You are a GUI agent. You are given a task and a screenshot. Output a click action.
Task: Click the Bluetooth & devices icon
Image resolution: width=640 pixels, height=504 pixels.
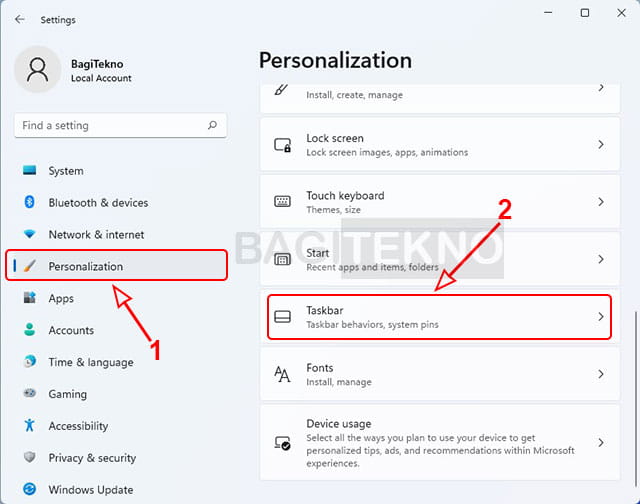(29, 202)
